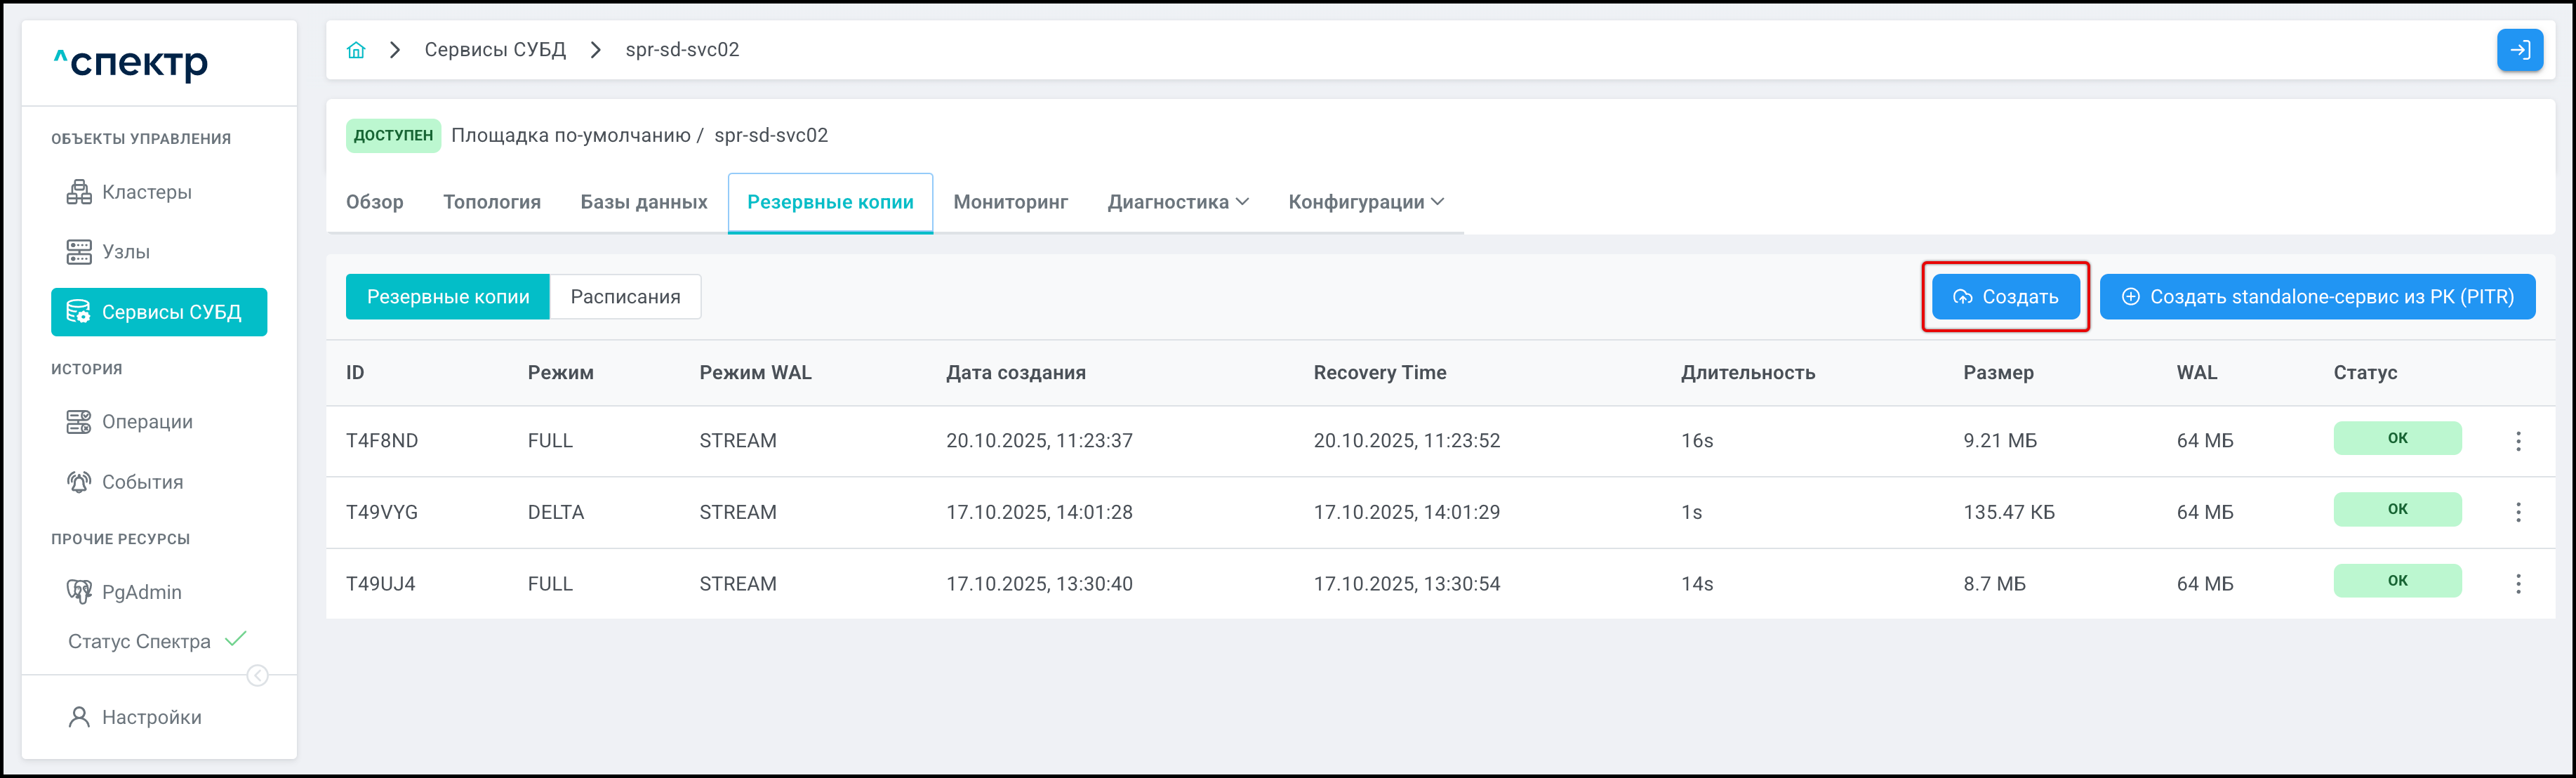Viewport: 2576px width, 778px height.
Task: Open Кластеры from the sidebar
Action: 146,192
